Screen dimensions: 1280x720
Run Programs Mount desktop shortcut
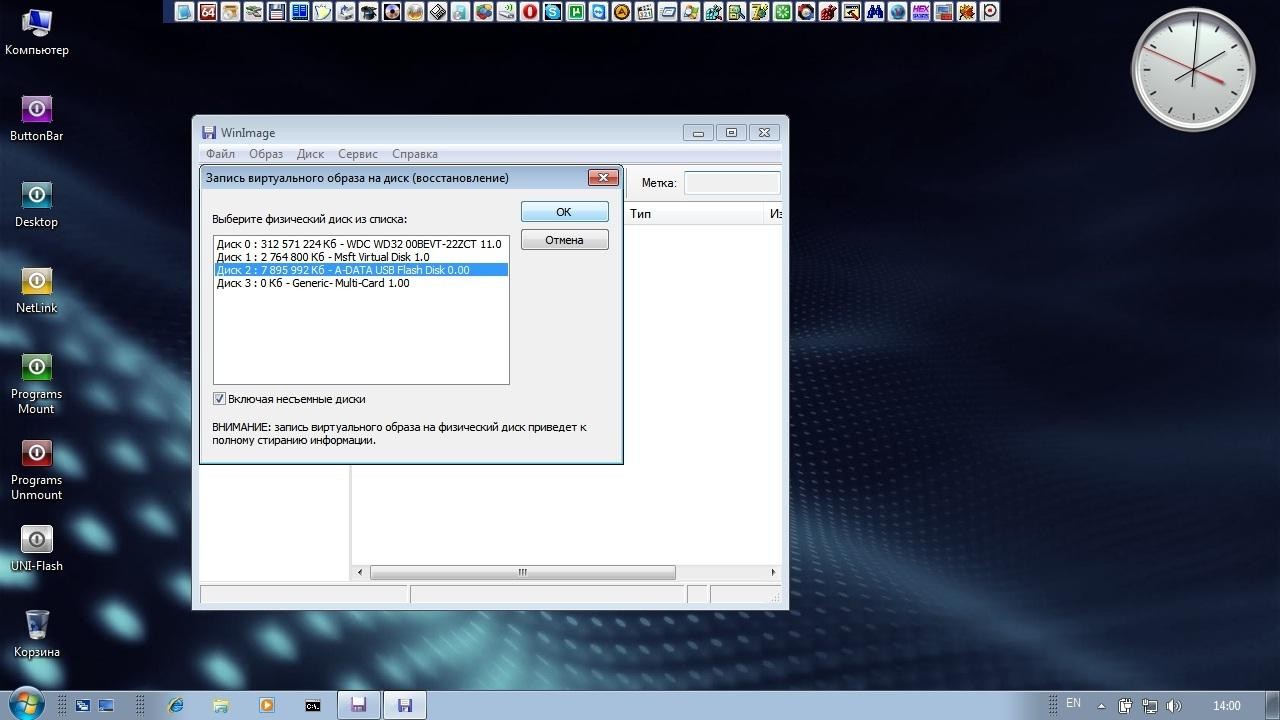[36, 383]
